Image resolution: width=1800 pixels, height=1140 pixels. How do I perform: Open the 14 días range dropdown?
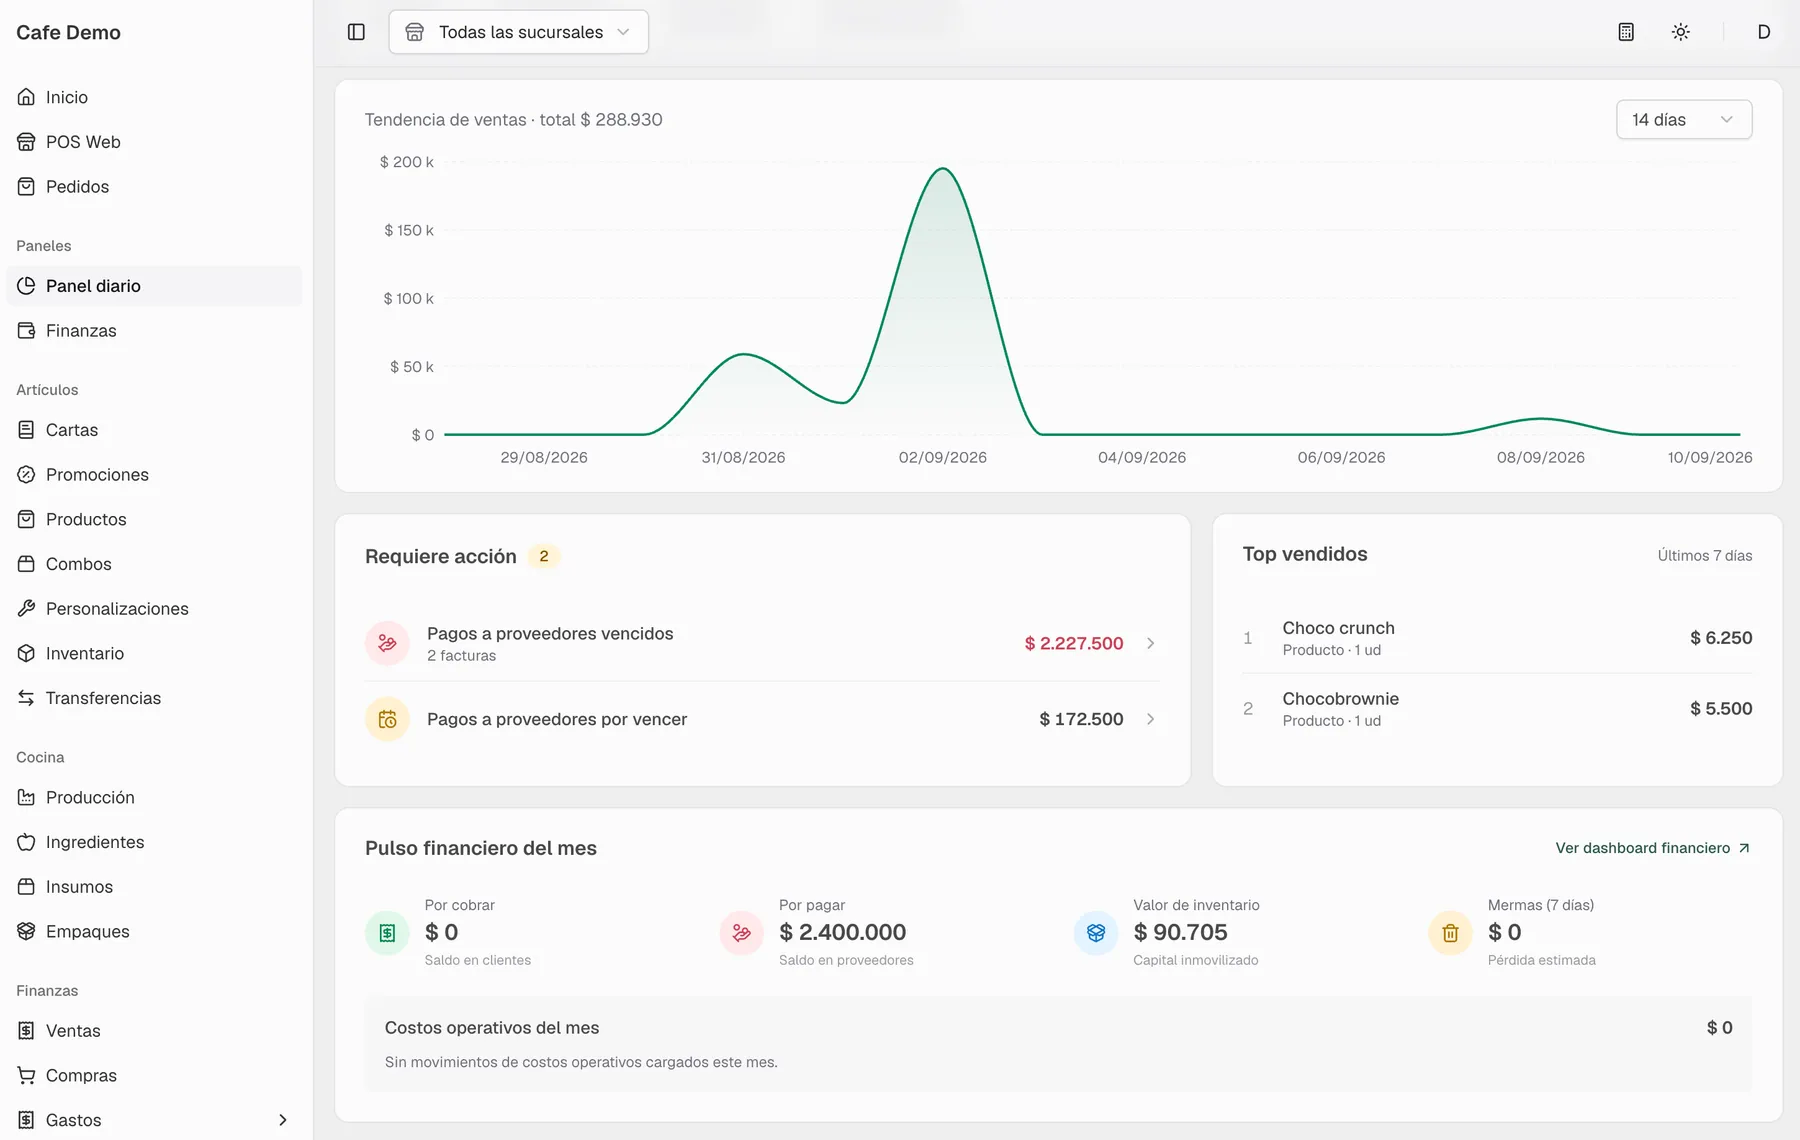point(1684,120)
